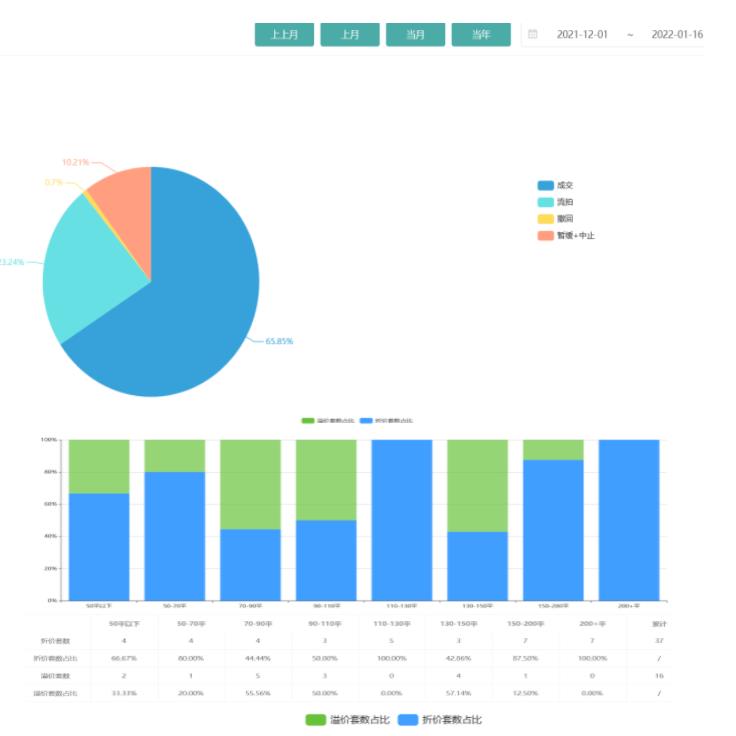Open end date 2022-01-16 field
The width and height of the screenshot is (736, 736).
[677, 34]
